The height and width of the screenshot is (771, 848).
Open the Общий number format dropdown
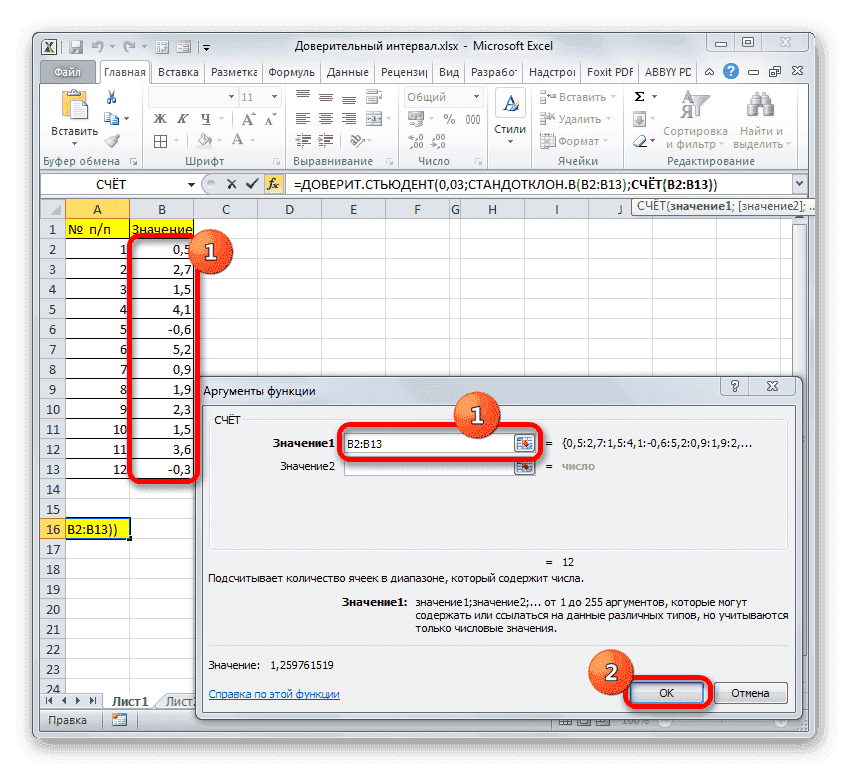pyautogui.click(x=476, y=96)
